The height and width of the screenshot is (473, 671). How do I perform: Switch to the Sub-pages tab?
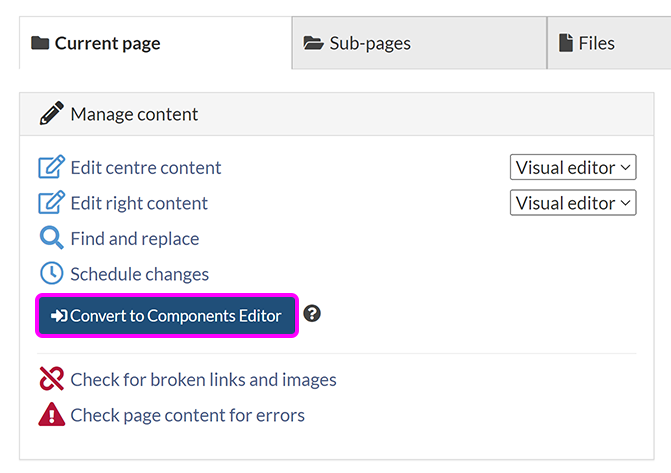coord(370,43)
